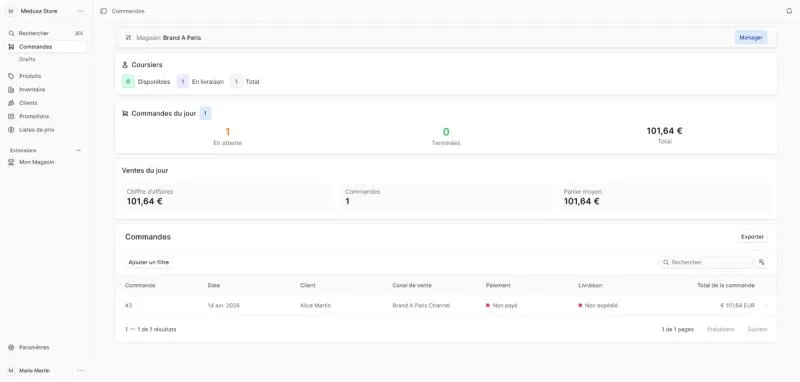Viewport: 800px width, 382px height.
Task: Click the sidebar search magnifier icon
Action: 11,33
